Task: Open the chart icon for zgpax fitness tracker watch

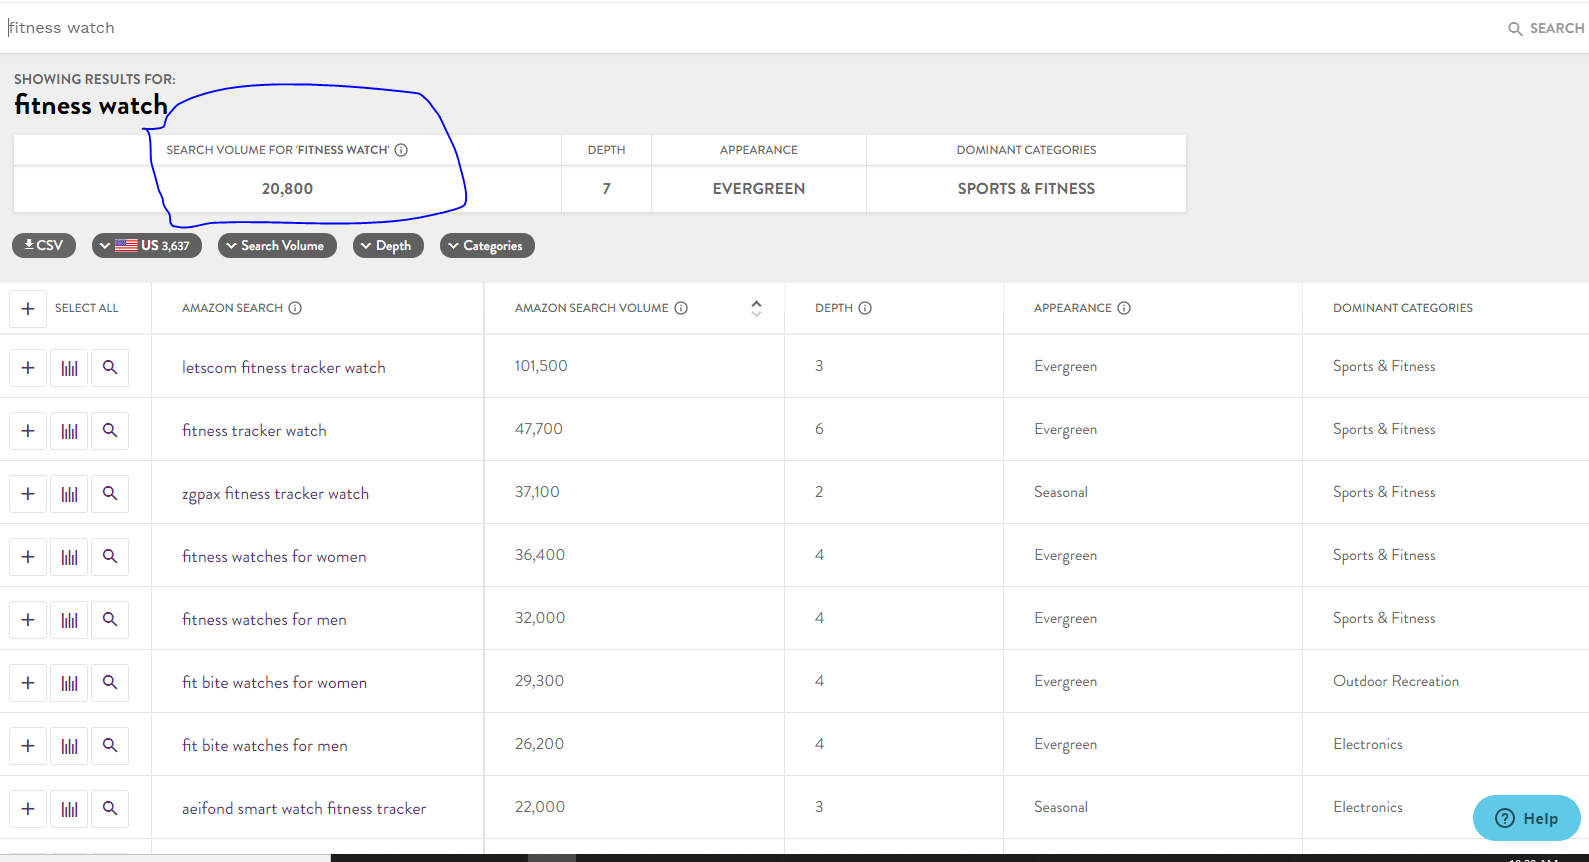Action: coord(69,494)
